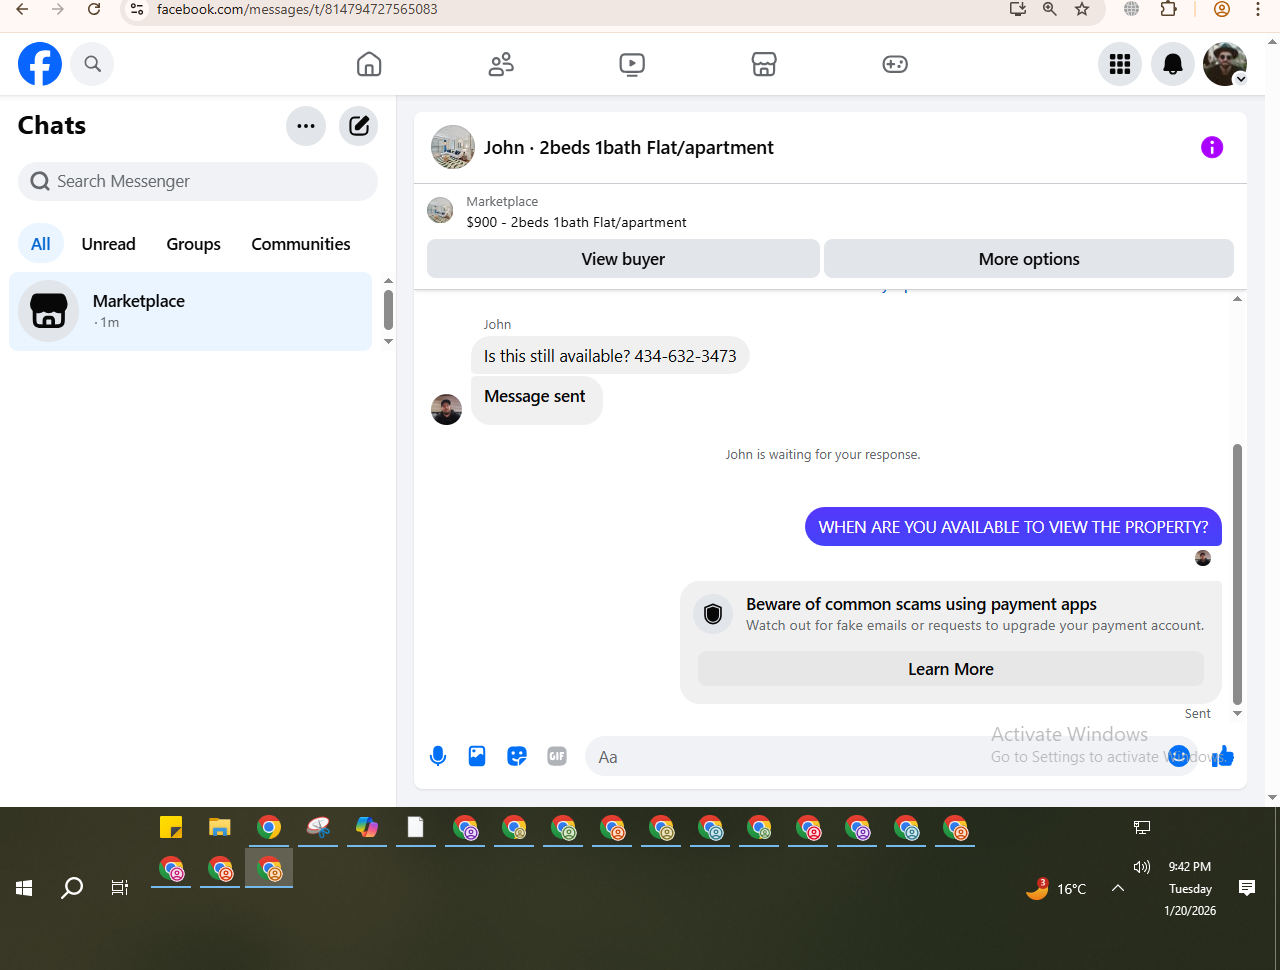Bookmark this page with the star icon
The width and height of the screenshot is (1280, 970).
click(x=1082, y=9)
